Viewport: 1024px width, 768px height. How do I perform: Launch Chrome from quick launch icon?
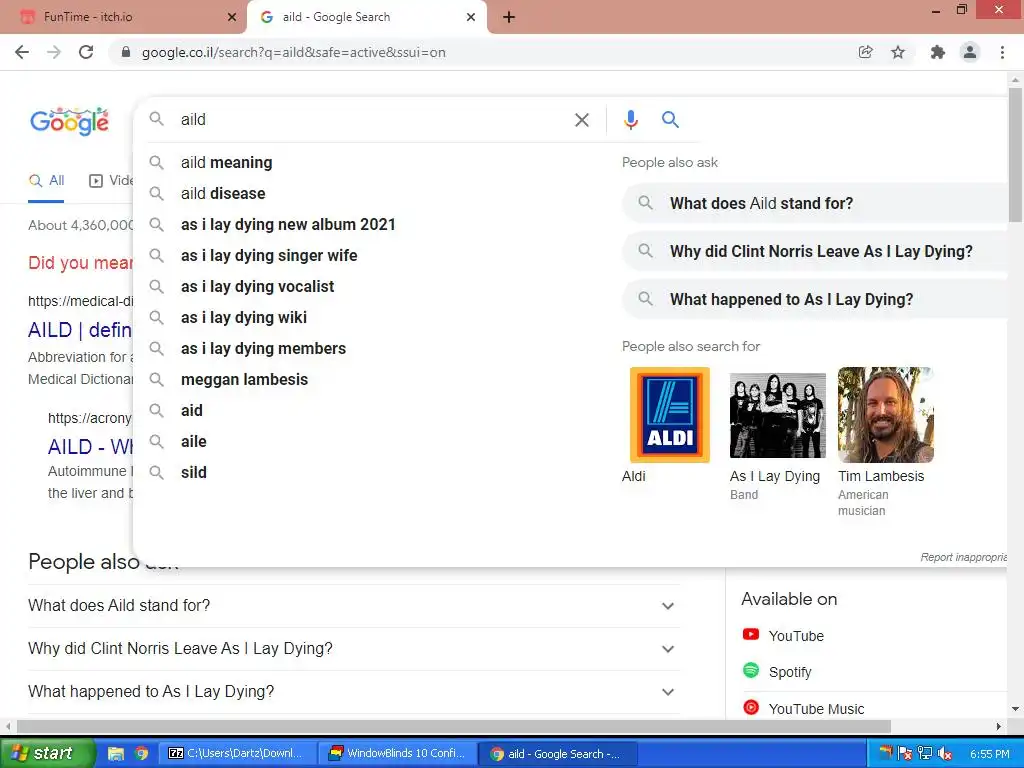tap(141, 754)
